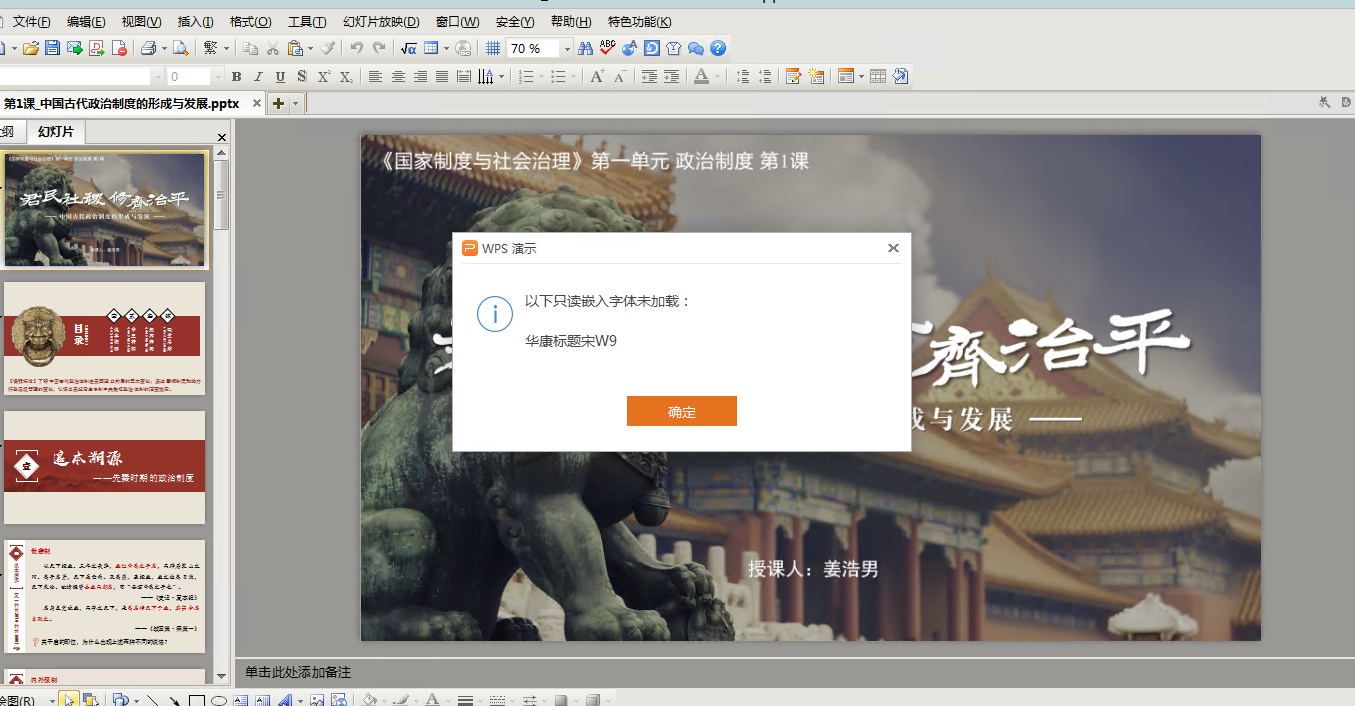Select the 追本溯源 slide thumbnail

click(x=105, y=467)
